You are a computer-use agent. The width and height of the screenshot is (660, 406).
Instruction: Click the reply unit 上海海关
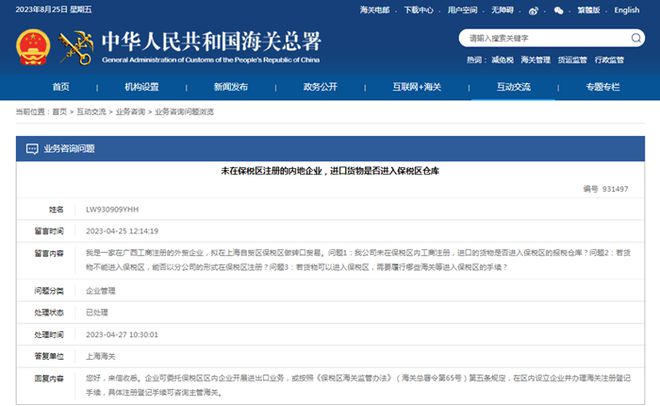[101, 357]
